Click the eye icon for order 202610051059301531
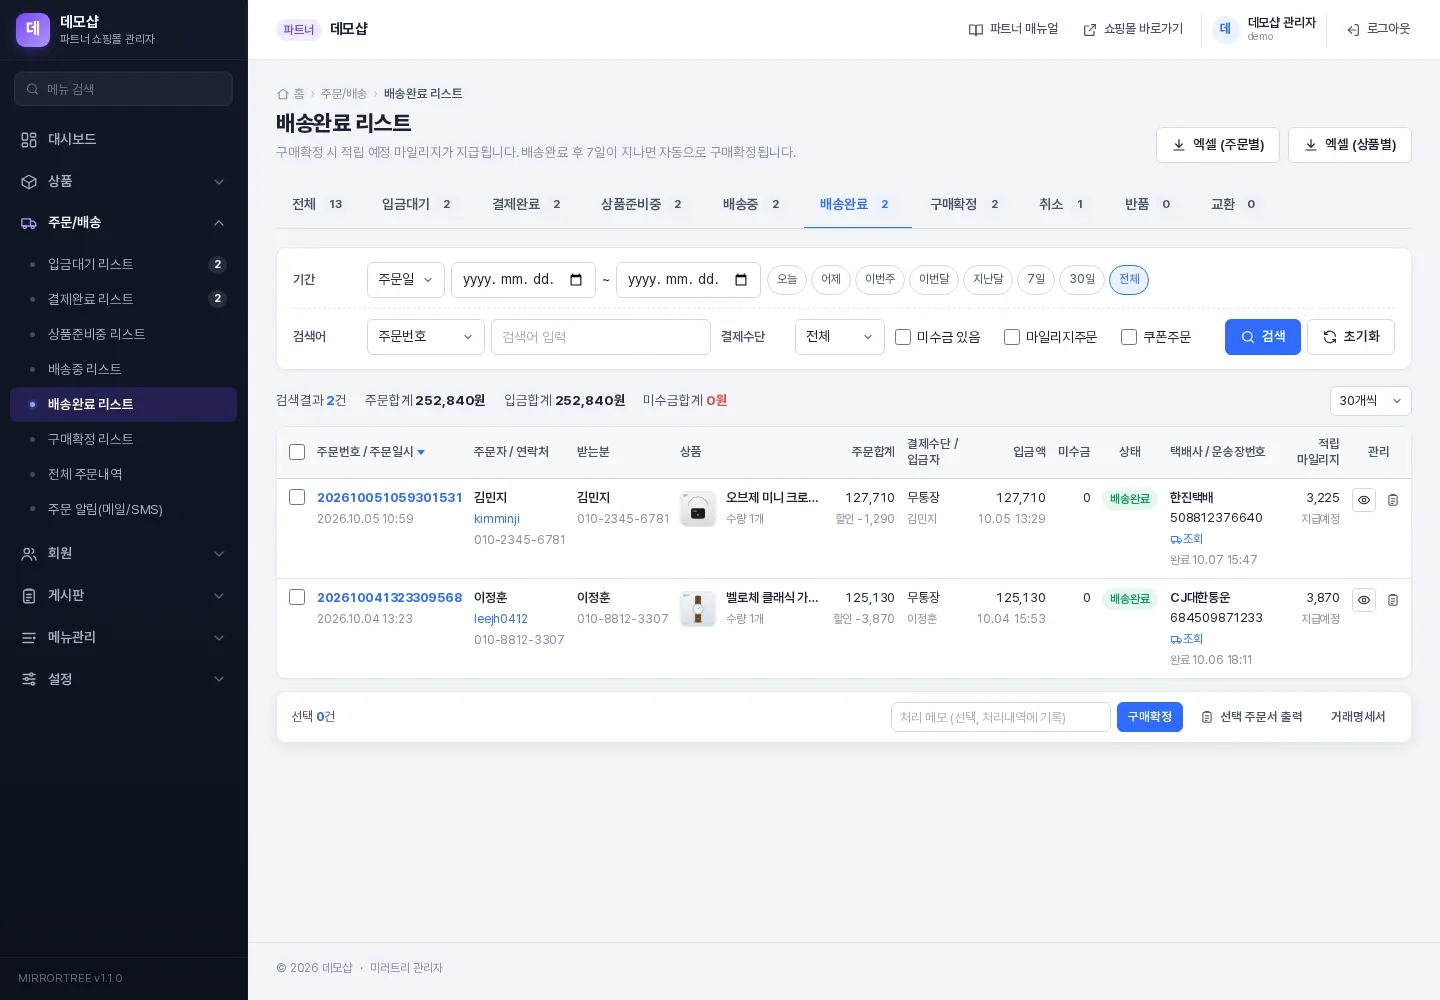This screenshot has width=1440, height=1000. pos(1363,500)
